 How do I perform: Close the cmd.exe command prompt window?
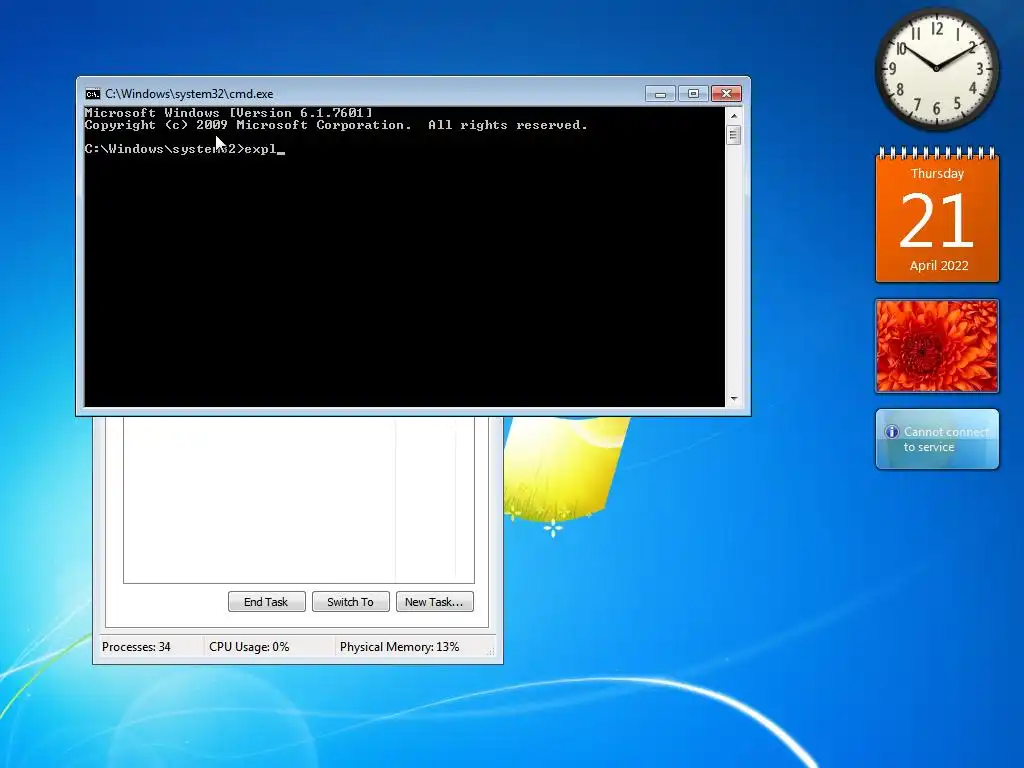pyautogui.click(x=726, y=94)
